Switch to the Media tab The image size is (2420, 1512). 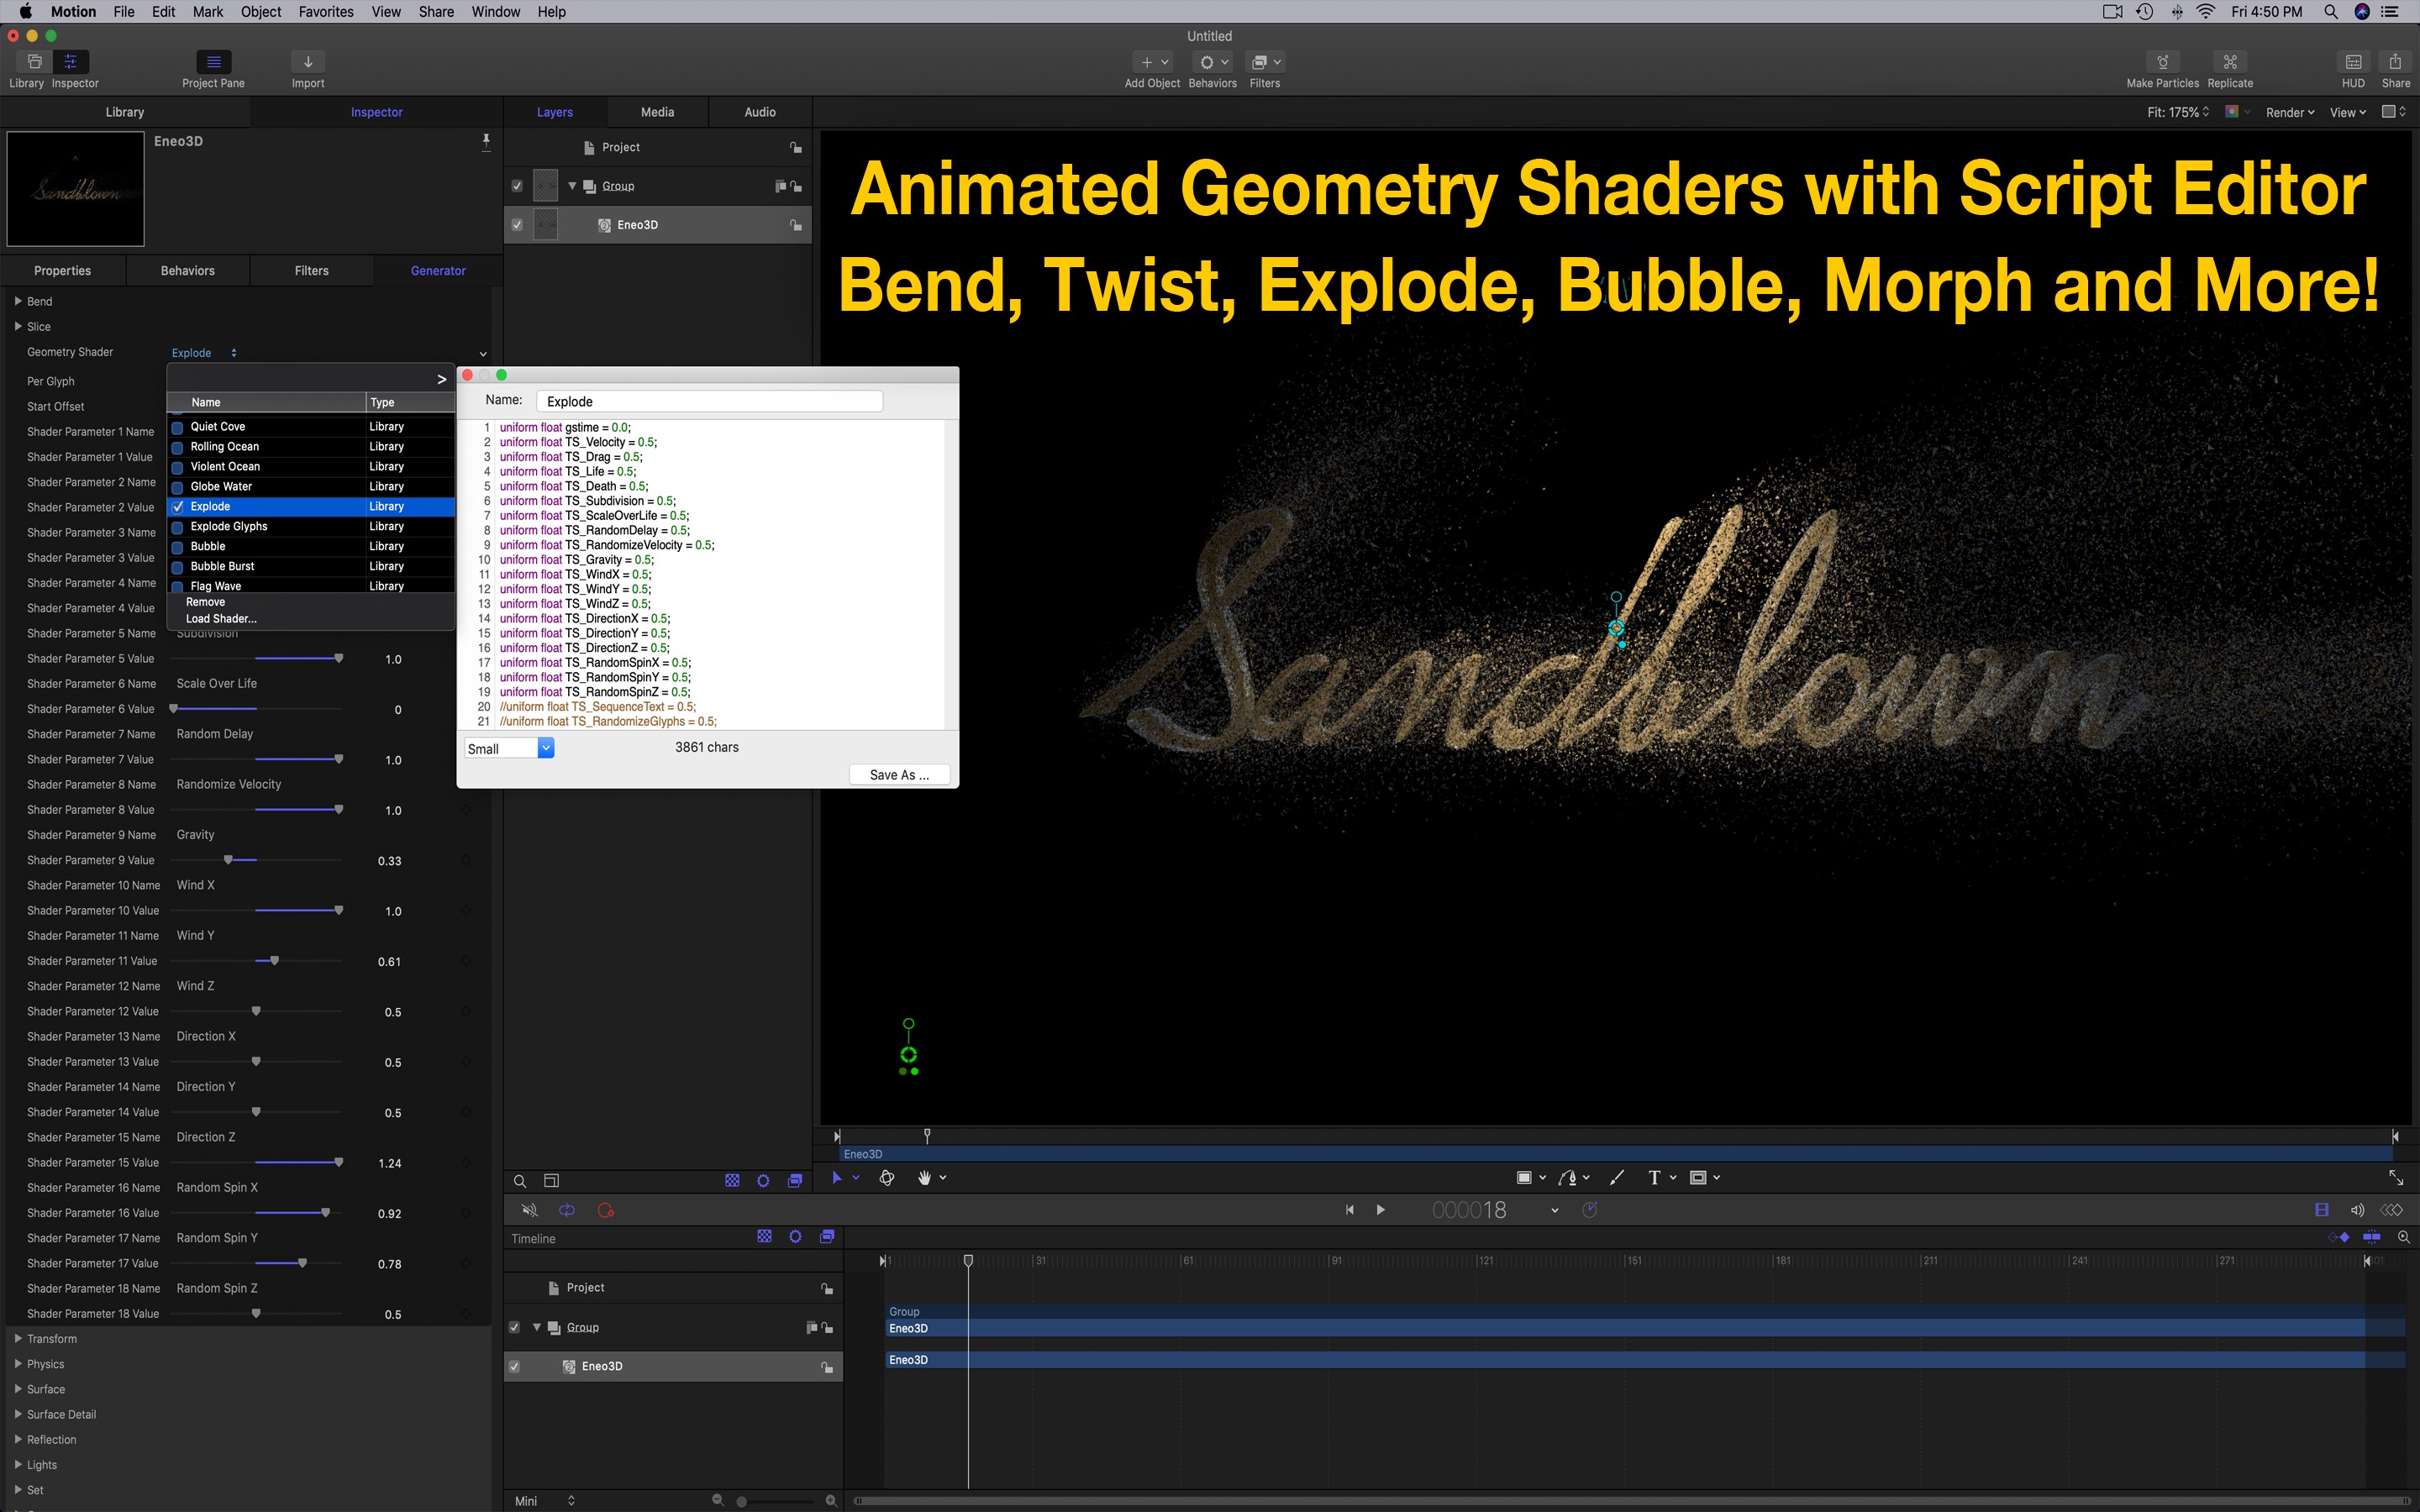coord(657,112)
